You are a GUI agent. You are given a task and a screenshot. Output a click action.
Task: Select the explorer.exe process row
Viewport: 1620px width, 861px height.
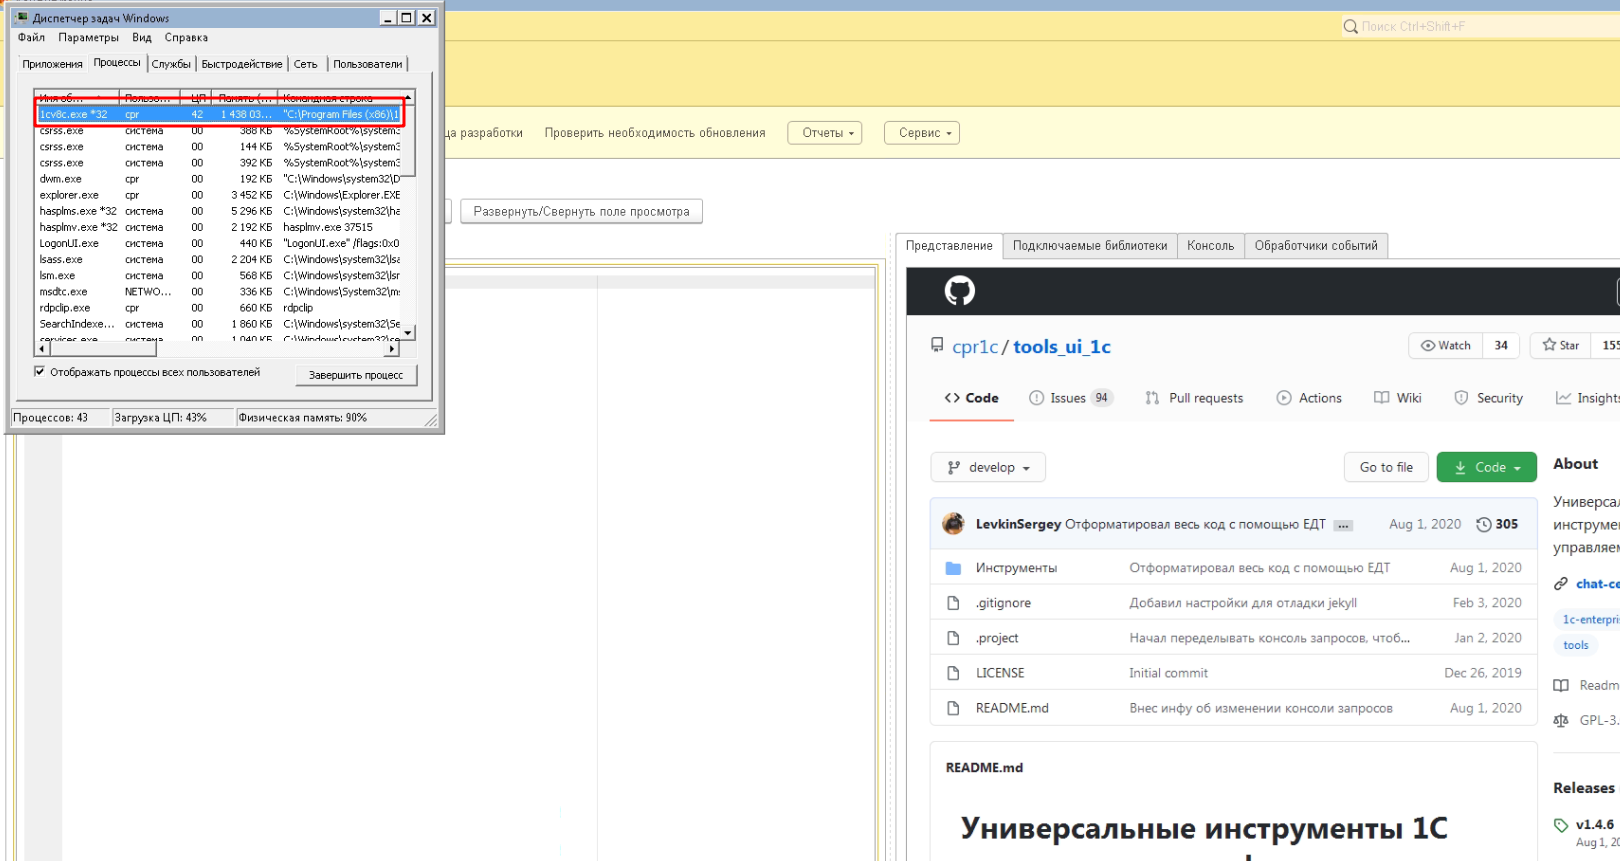pos(219,195)
